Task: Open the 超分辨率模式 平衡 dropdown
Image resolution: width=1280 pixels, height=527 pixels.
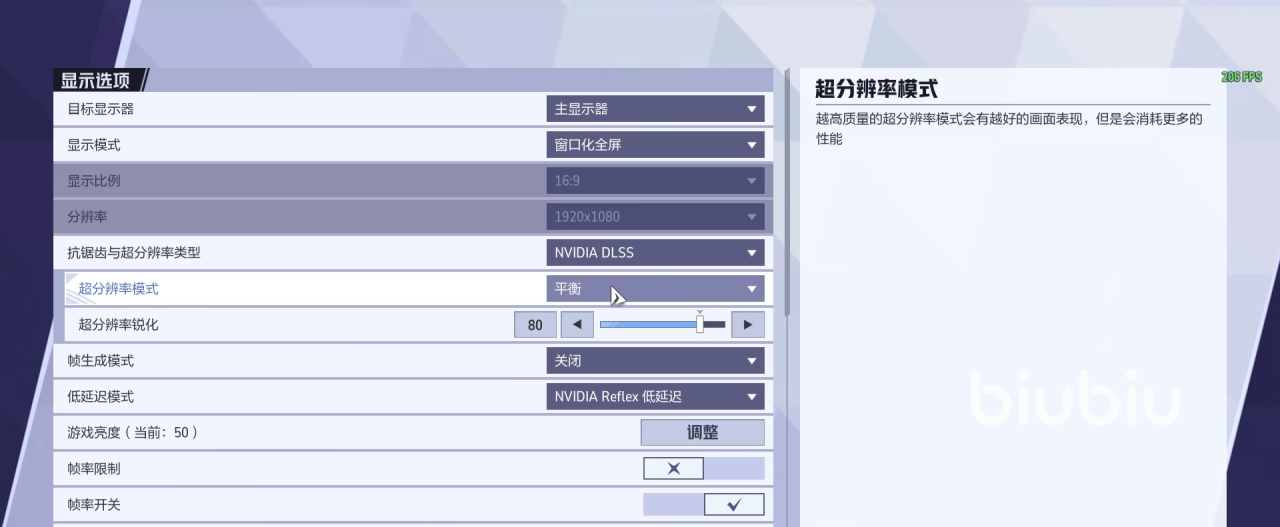Action: tap(655, 289)
